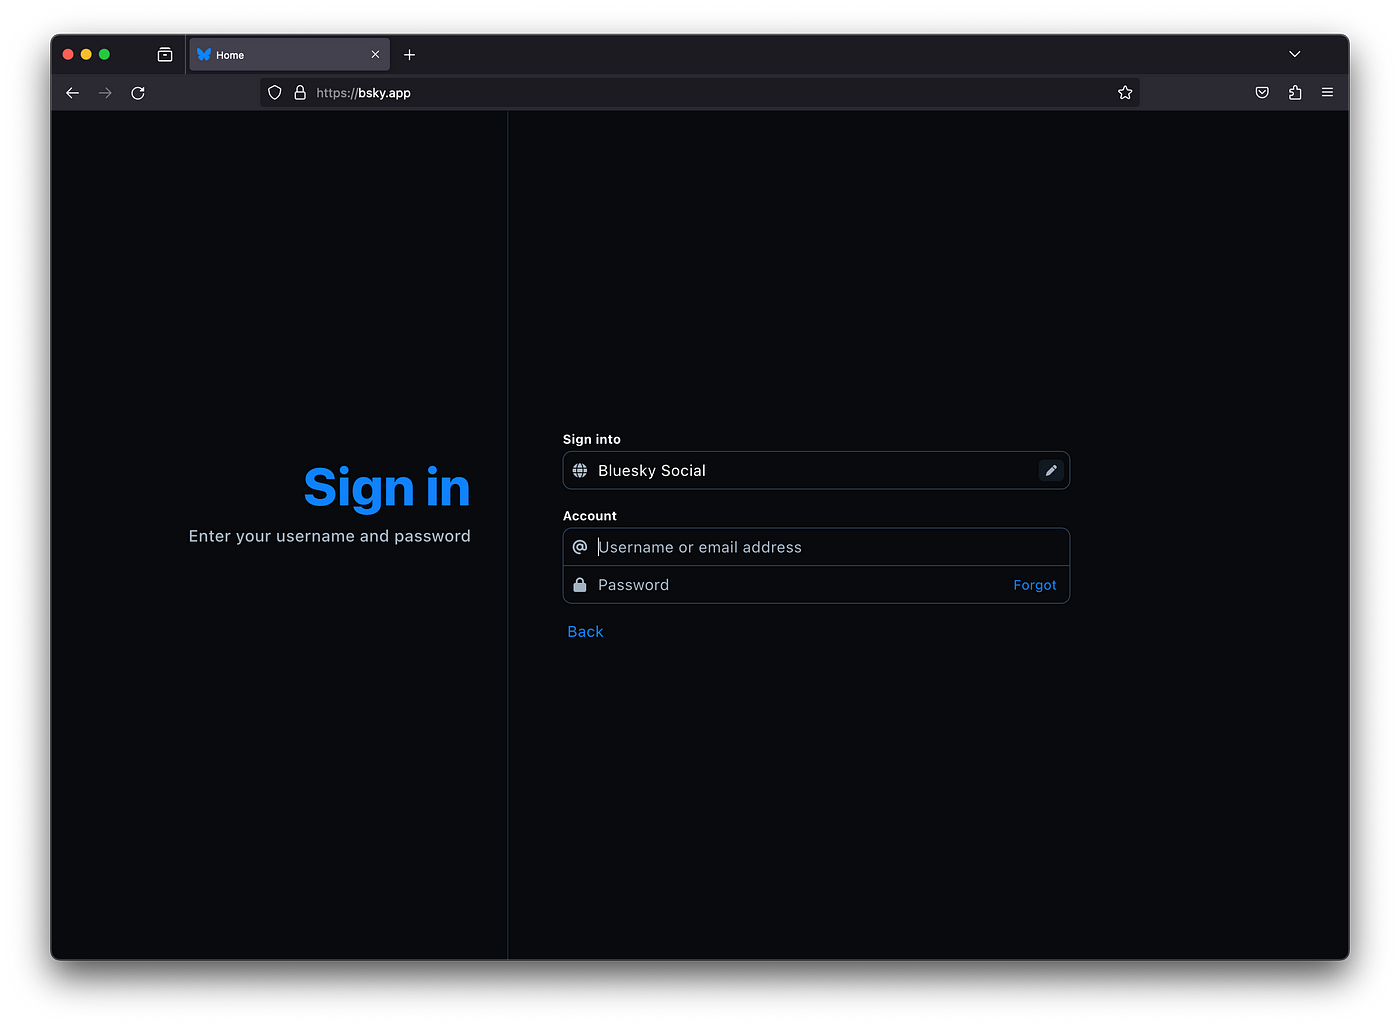The image size is (1400, 1027).
Task: Open a new browser tab
Action: tap(409, 55)
